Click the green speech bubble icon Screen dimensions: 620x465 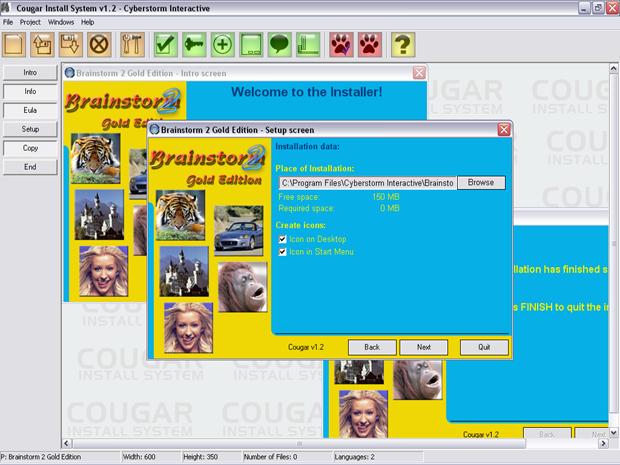280,44
